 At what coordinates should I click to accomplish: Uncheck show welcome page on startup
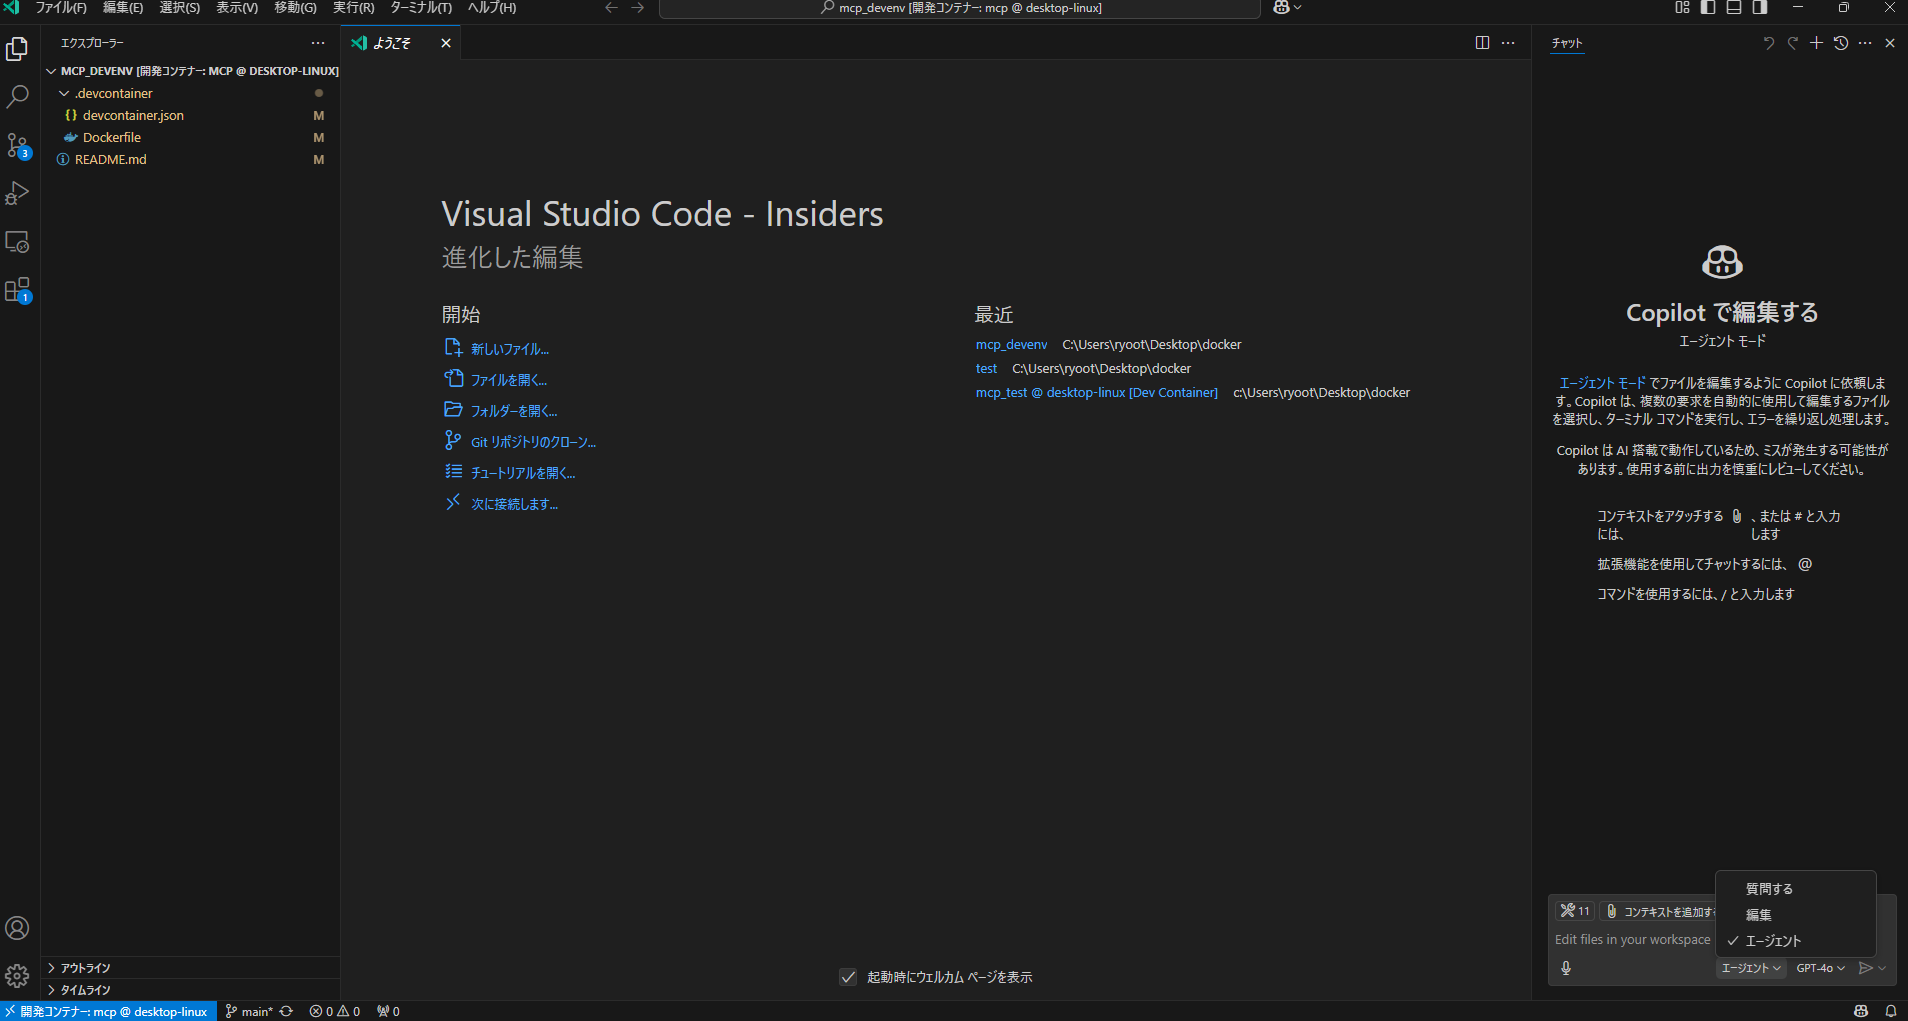tap(848, 977)
